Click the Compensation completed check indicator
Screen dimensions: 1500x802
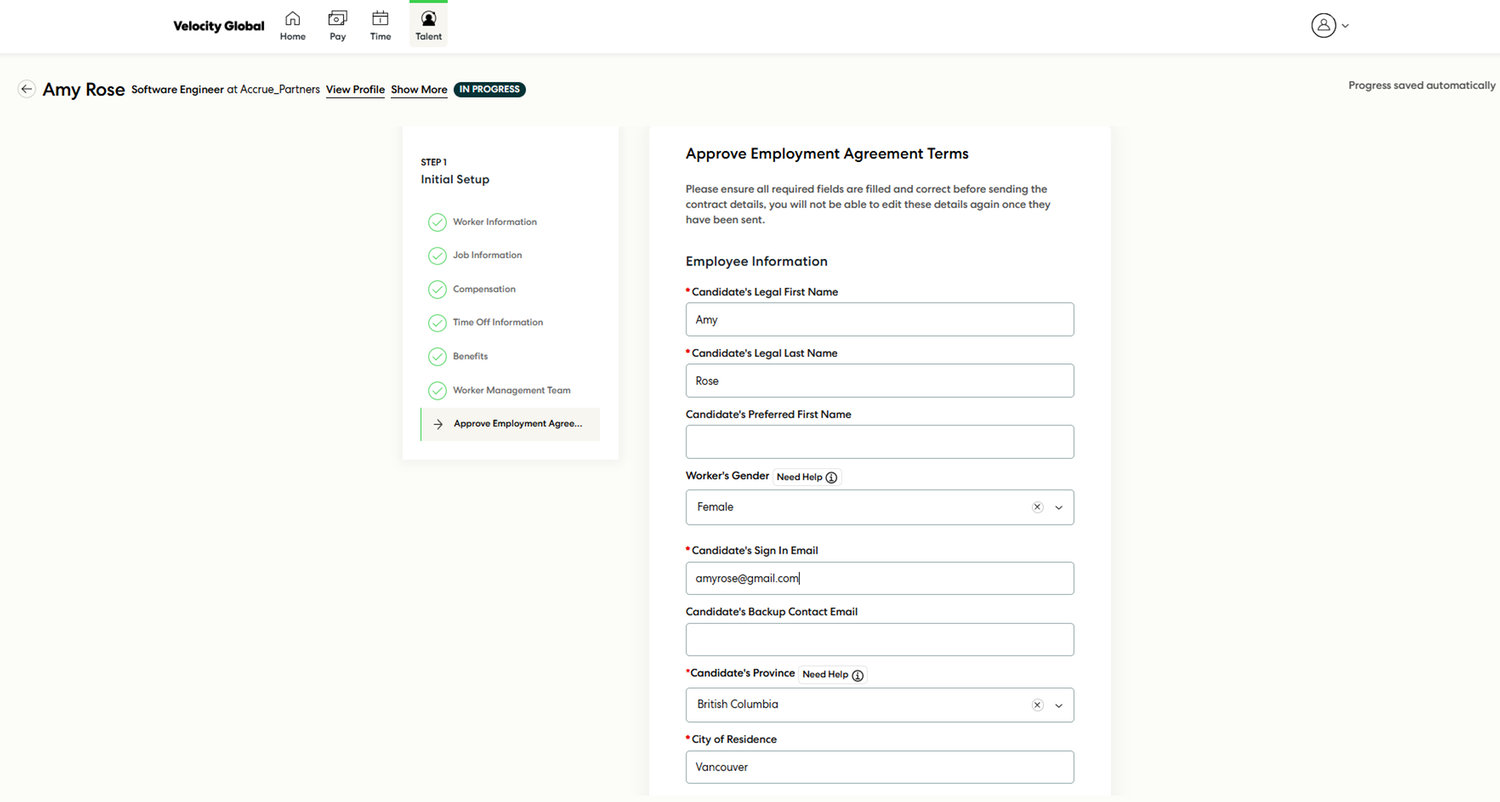click(x=437, y=289)
